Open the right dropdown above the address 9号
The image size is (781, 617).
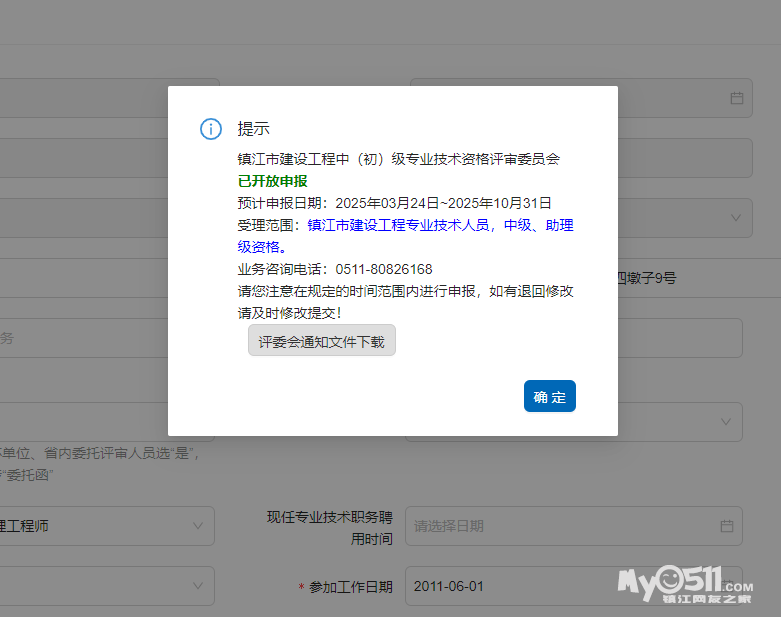(737, 216)
